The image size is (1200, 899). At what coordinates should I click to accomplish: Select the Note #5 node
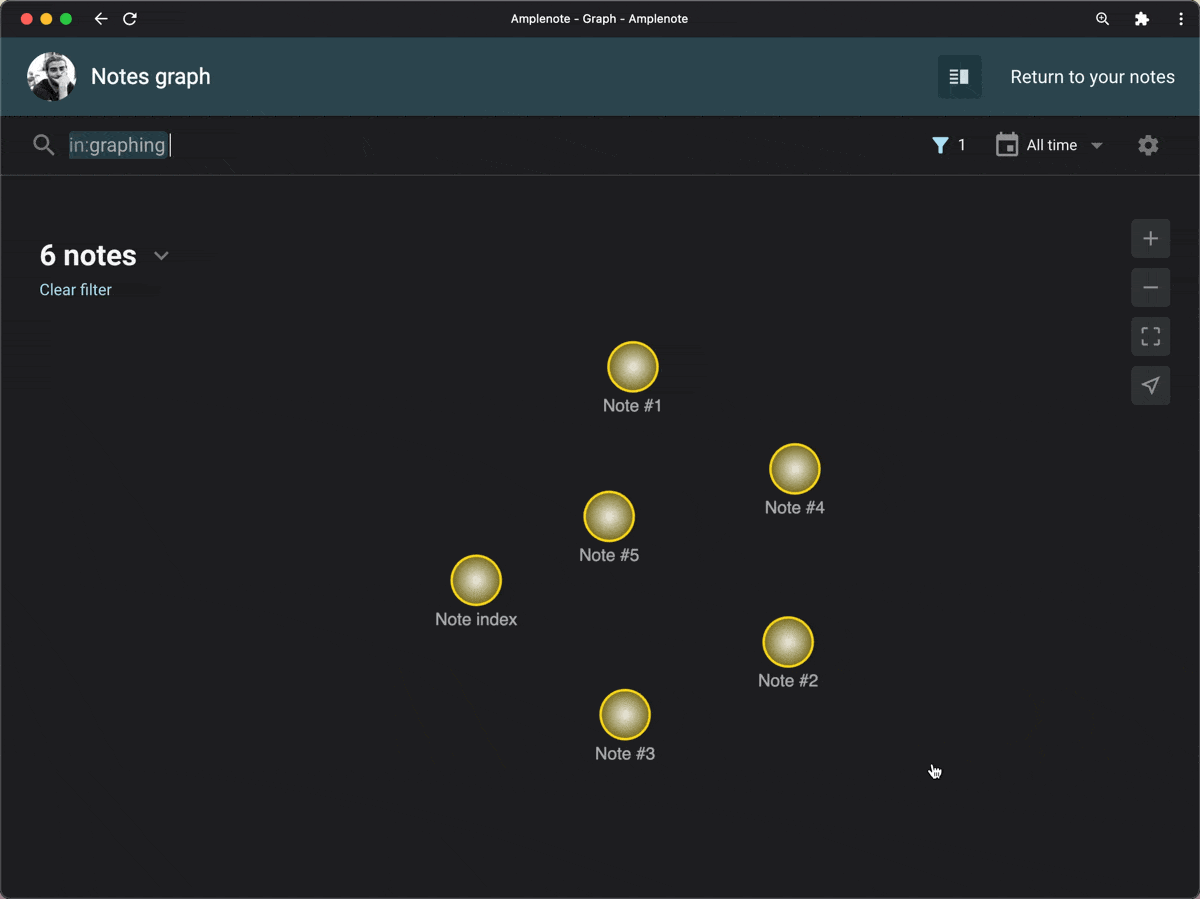(609, 517)
